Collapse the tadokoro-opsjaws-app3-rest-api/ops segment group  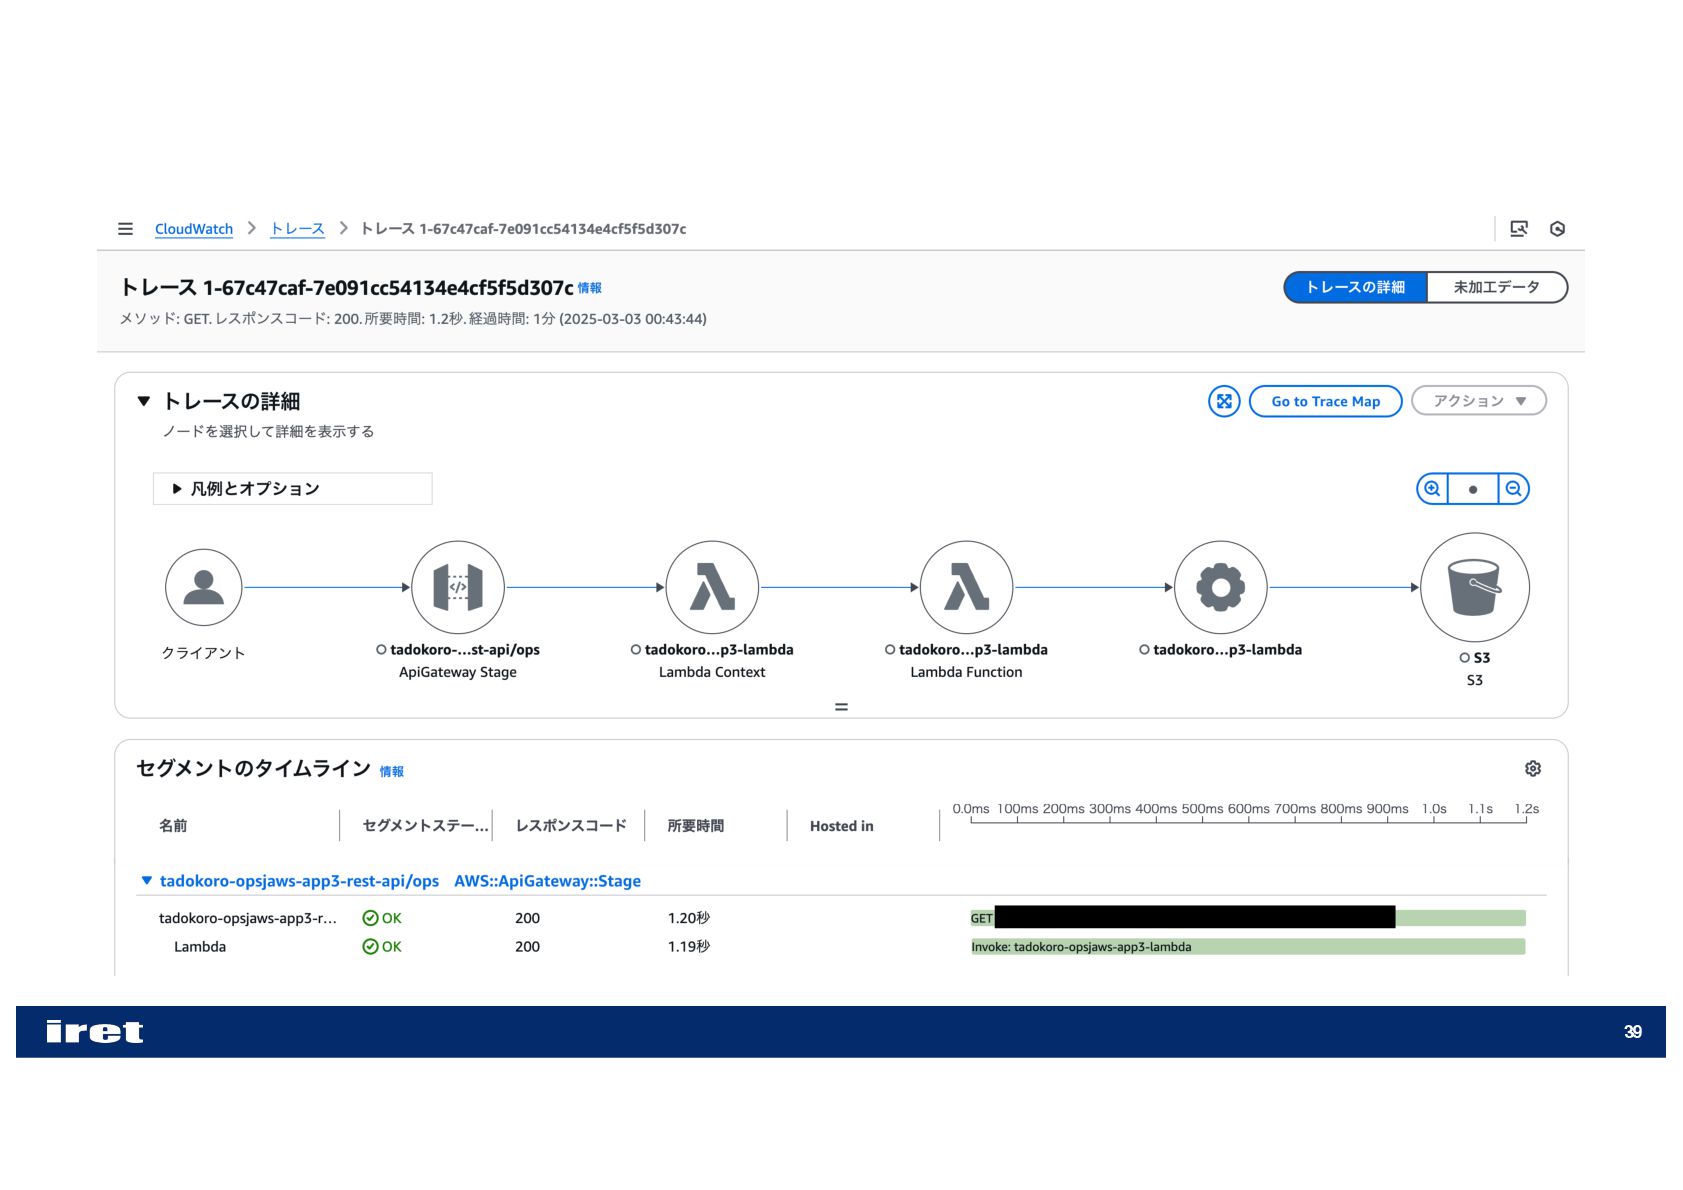click(x=147, y=881)
